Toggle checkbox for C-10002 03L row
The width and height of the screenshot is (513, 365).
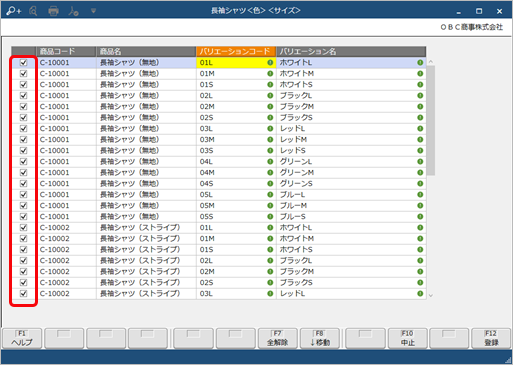(x=23, y=294)
